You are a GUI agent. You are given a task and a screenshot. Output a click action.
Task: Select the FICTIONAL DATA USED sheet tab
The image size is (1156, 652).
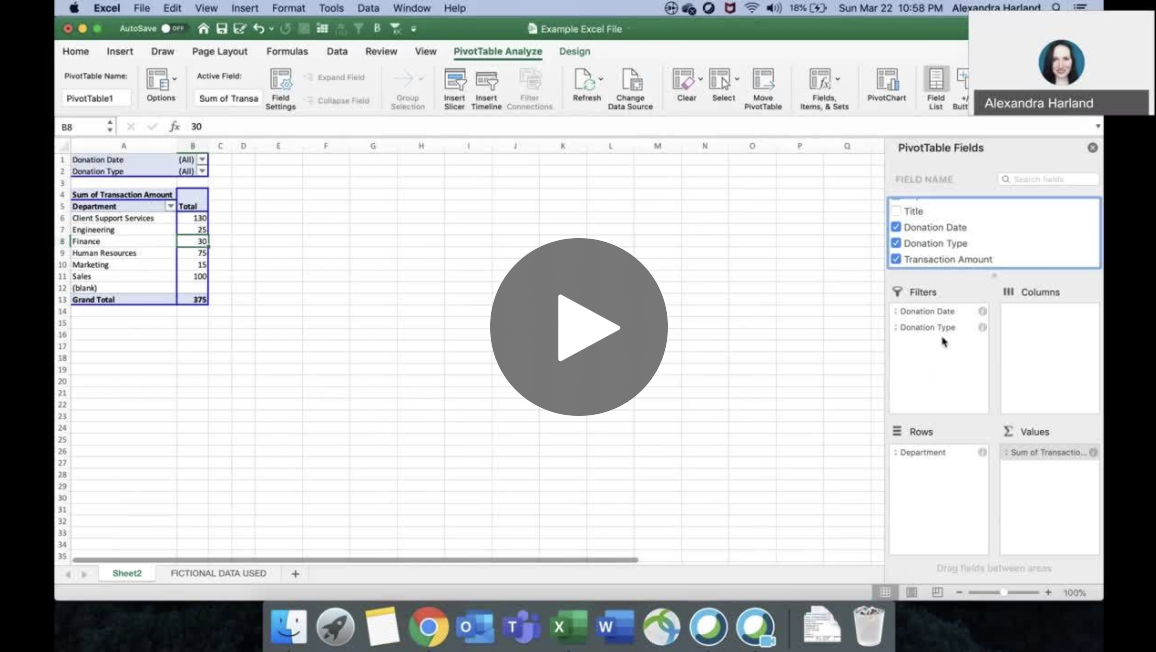(x=218, y=574)
